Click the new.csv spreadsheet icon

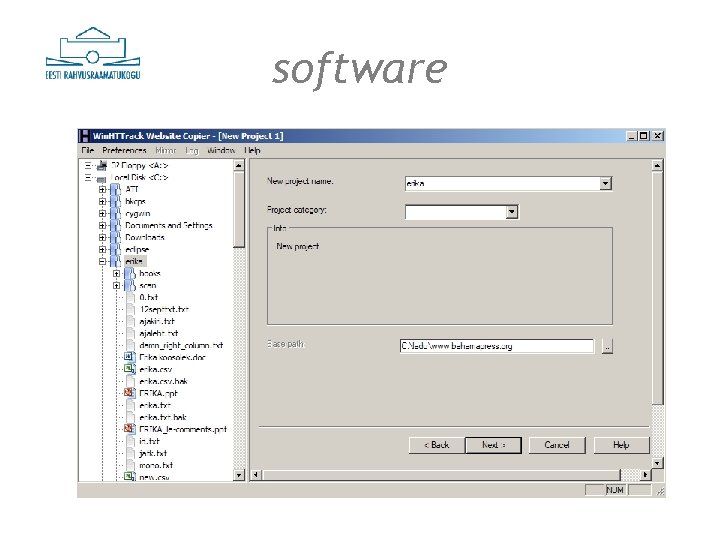pos(129,477)
